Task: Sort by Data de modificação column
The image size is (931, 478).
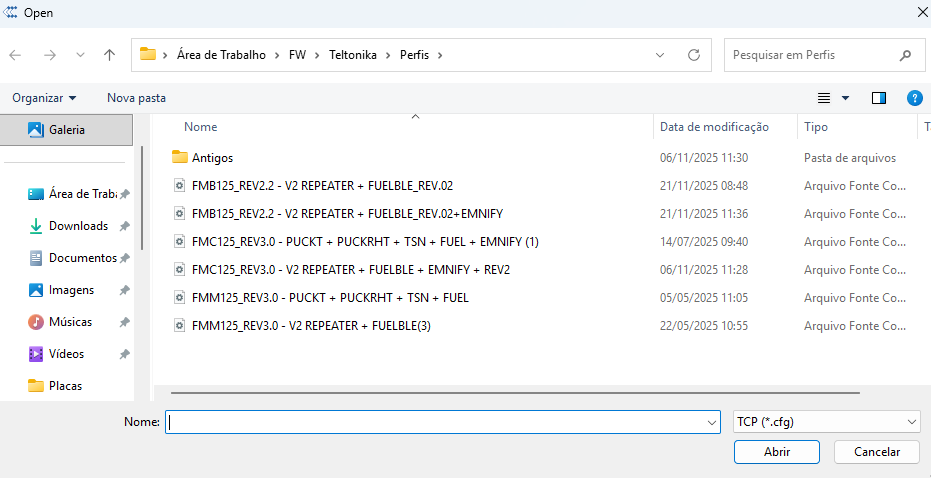Action: click(714, 127)
